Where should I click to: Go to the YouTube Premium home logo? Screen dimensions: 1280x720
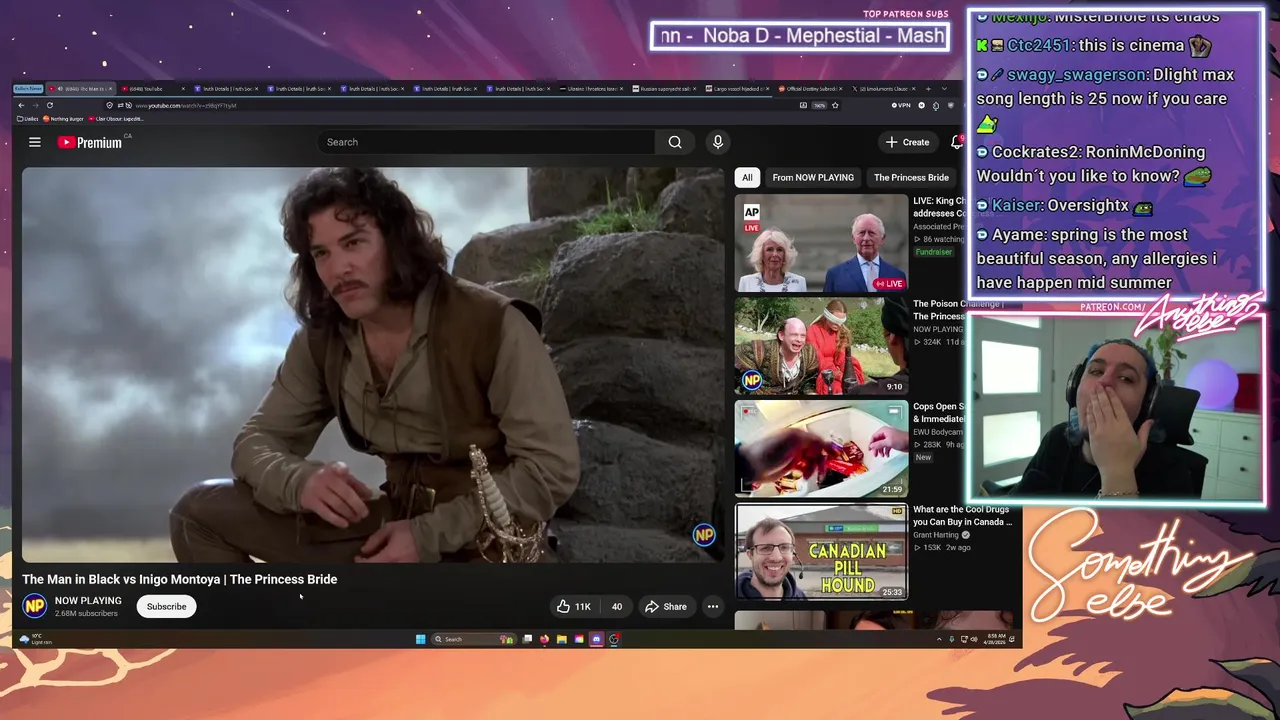coord(90,142)
